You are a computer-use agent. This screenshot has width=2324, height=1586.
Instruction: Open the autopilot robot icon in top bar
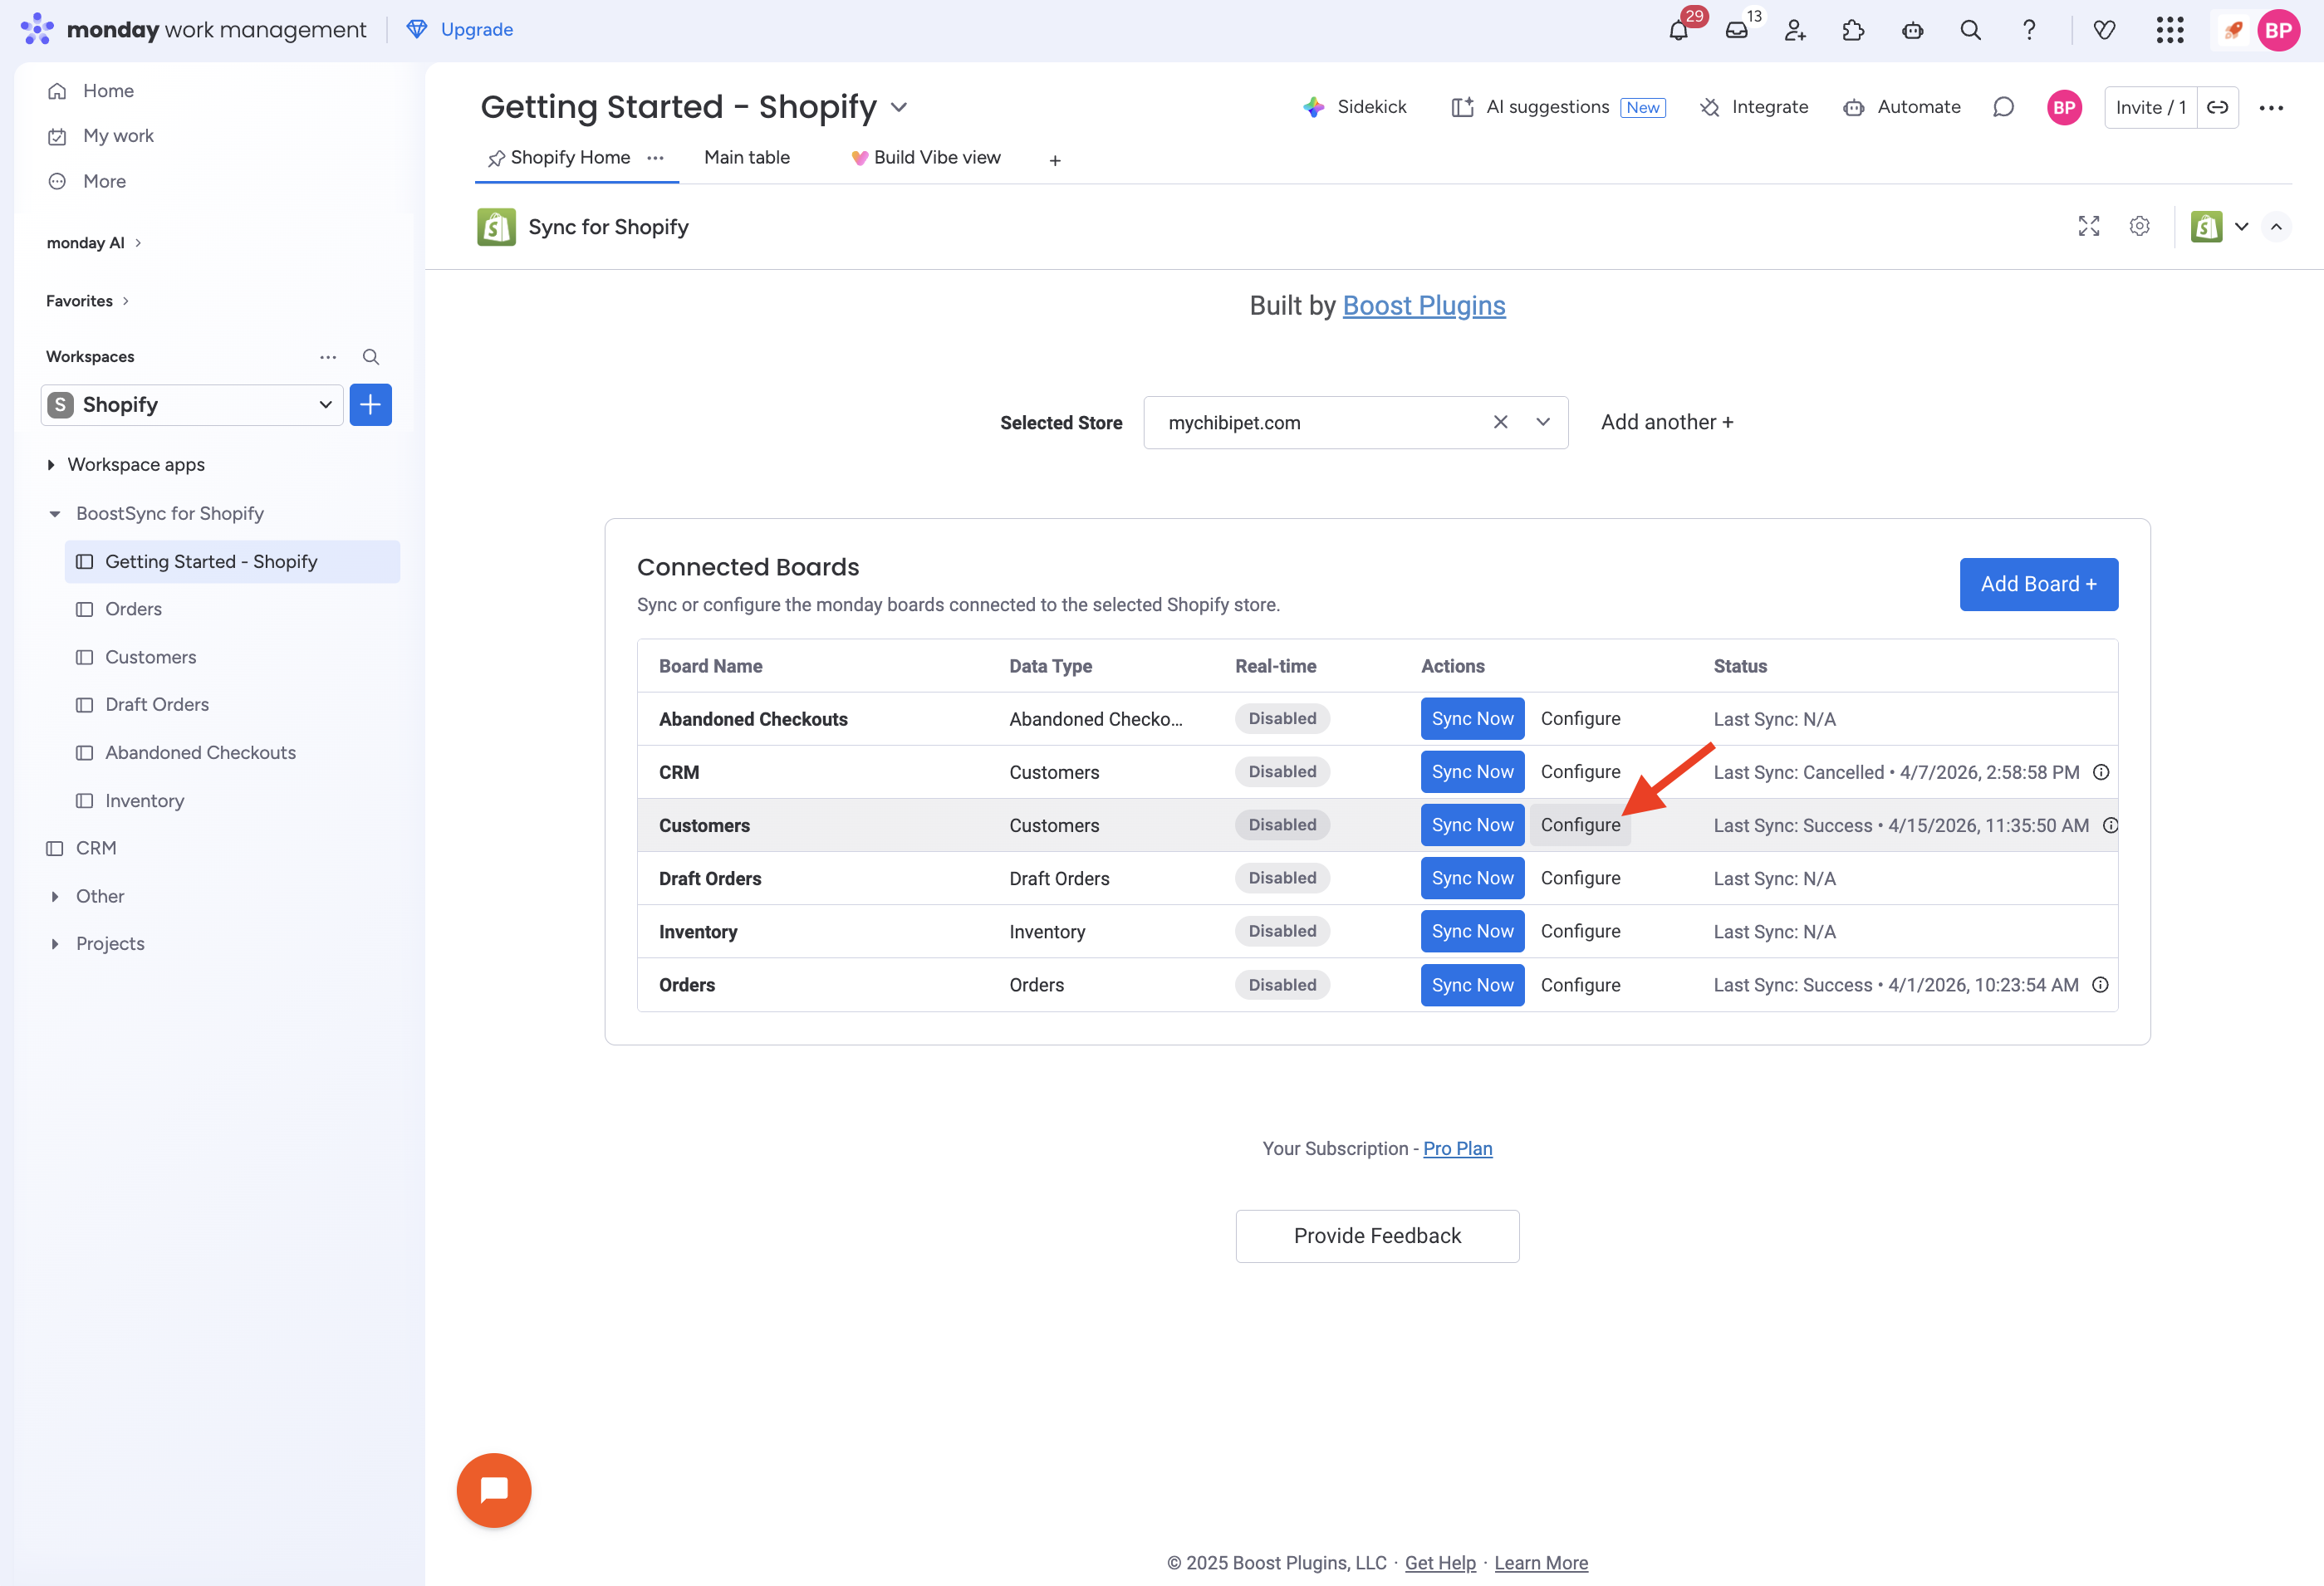(1912, 30)
